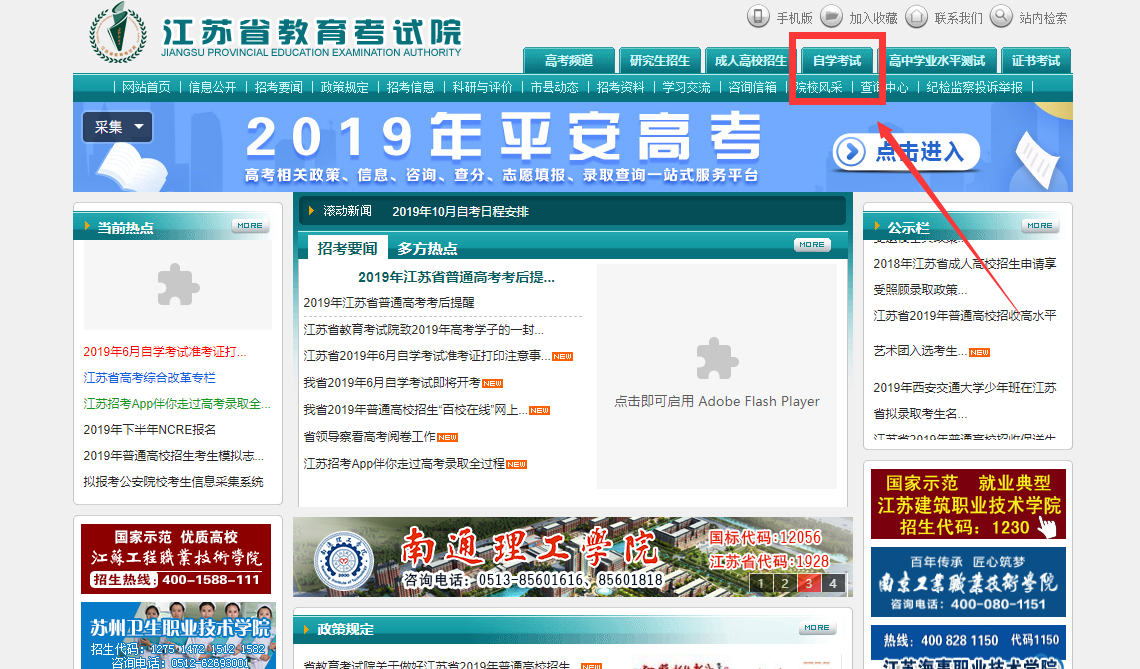Click the Flash plugin puzzle icon in 当前热点
Viewport: 1140px width, 669px height.
177,285
